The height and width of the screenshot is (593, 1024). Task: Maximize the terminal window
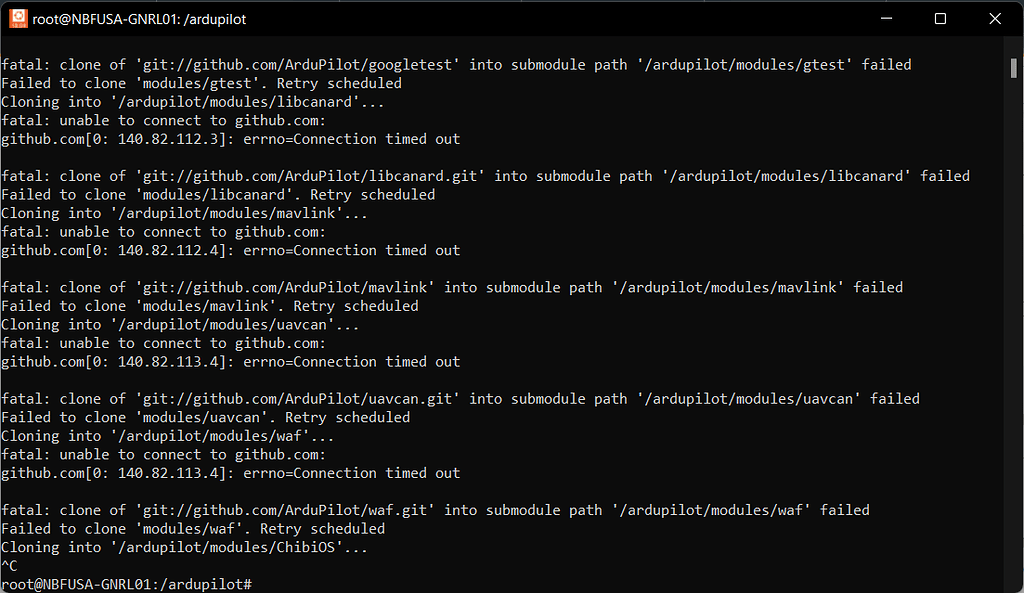[940, 18]
